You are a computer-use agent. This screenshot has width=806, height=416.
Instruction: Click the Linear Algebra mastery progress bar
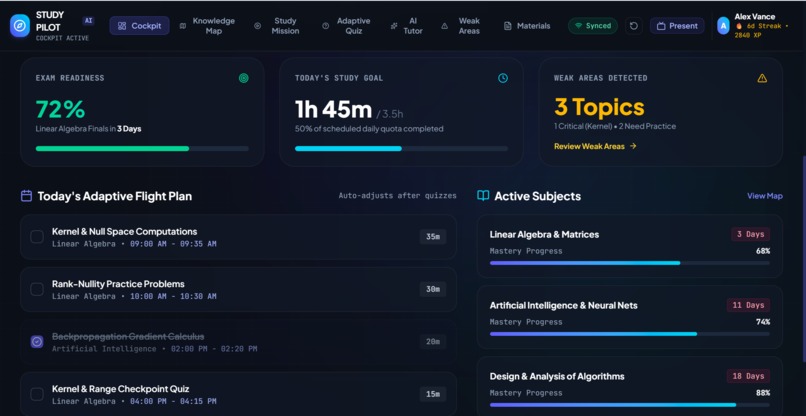(630, 263)
